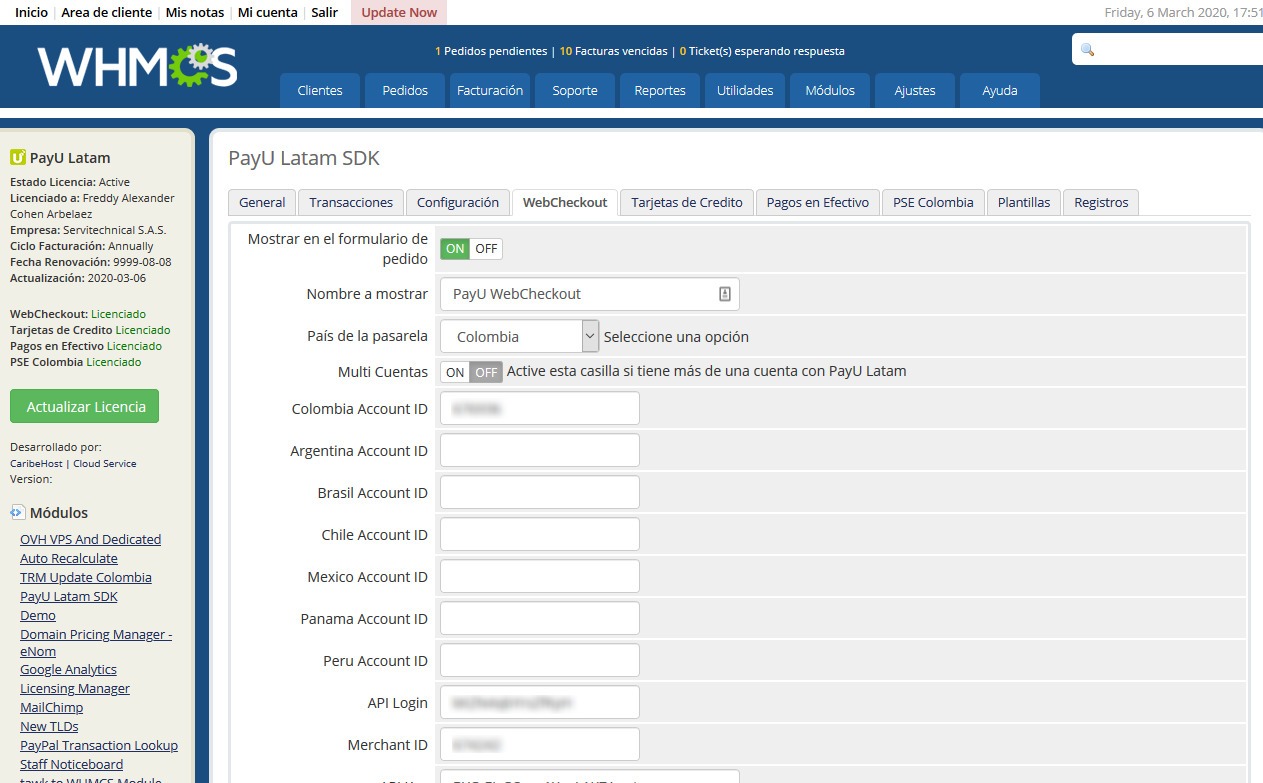
Task: Open MailChimp module link
Action: click(51, 707)
